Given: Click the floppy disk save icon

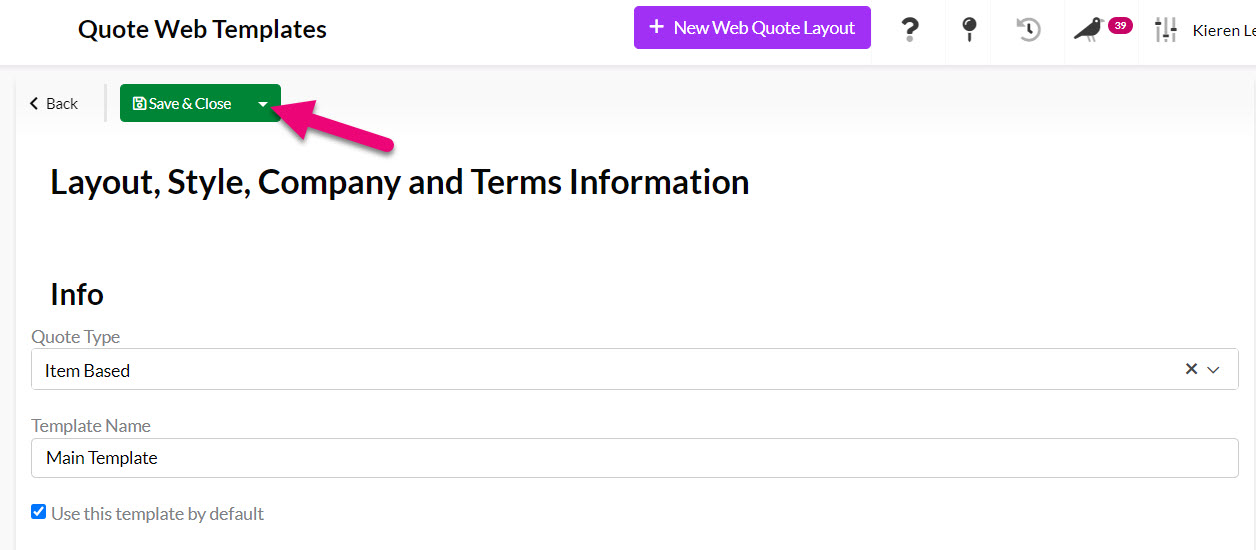Looking at the screenshot, I should coord(139,103).
